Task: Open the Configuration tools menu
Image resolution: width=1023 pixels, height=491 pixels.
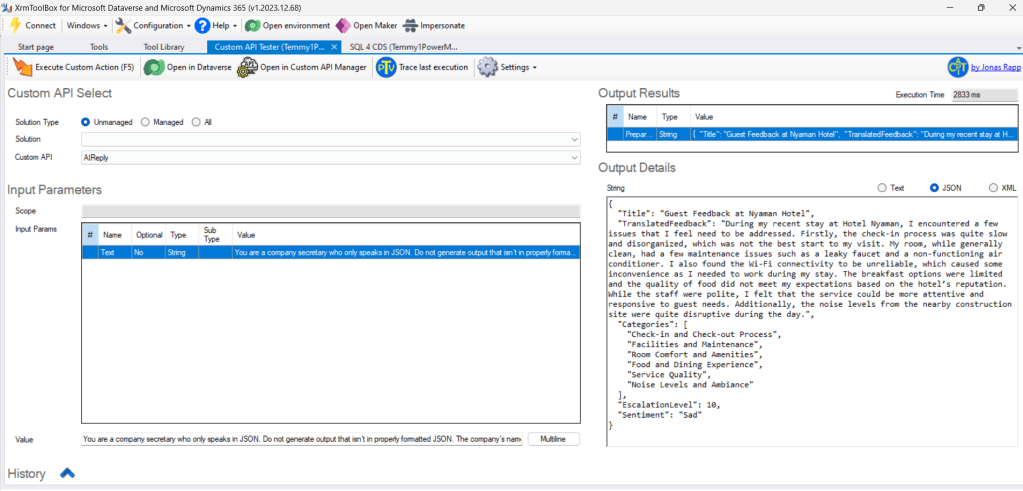Action: [x=153, y=25]
